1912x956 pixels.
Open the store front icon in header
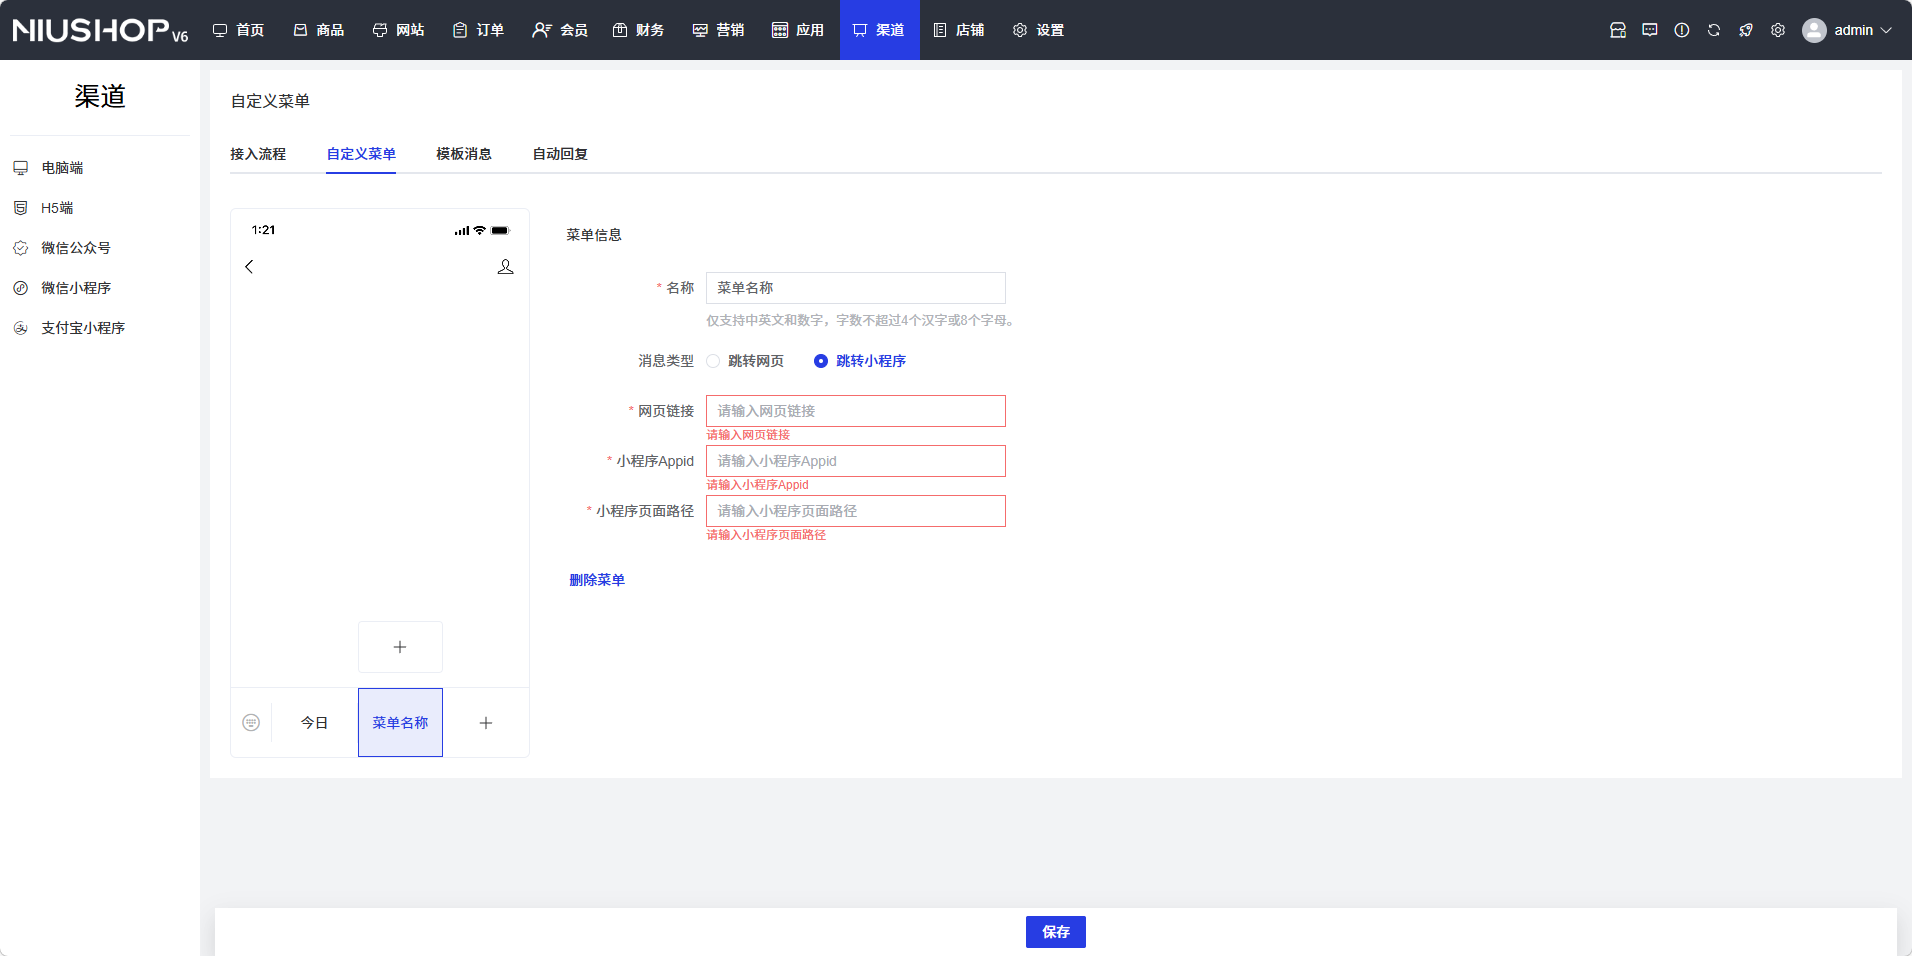(x=1617, y=30)
